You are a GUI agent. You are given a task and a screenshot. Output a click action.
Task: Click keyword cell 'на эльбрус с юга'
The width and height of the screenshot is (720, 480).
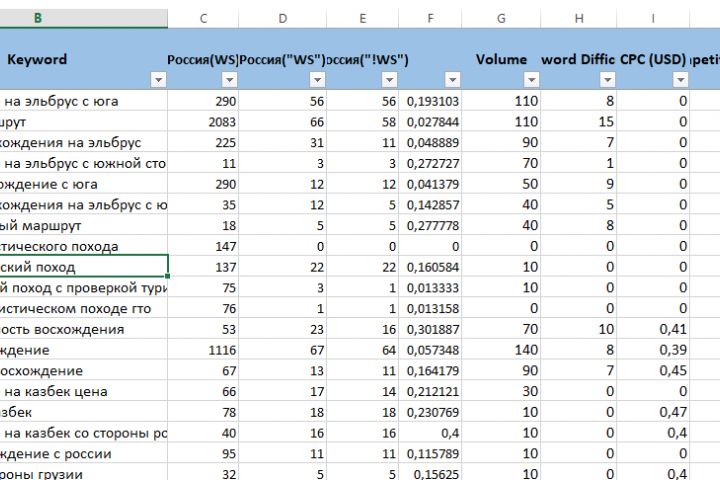(x=84, y=101)
